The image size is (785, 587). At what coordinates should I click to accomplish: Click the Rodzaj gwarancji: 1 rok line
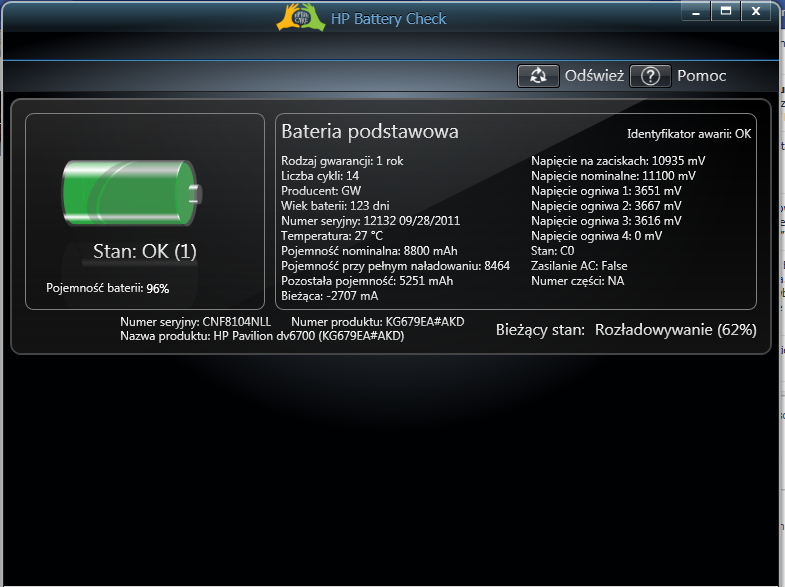(342, 161)
